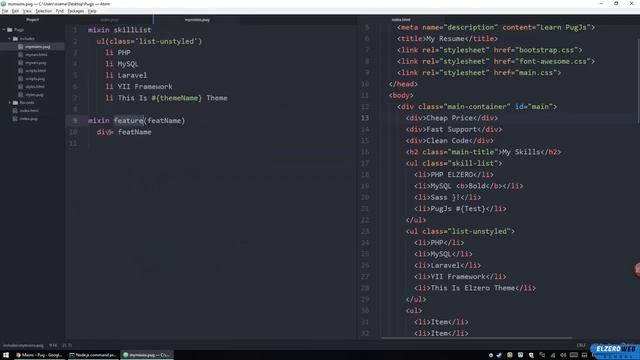Open styles.html in the project tree
The height and width of the screenshot is (360, 640).
click(x=35, y=87)
